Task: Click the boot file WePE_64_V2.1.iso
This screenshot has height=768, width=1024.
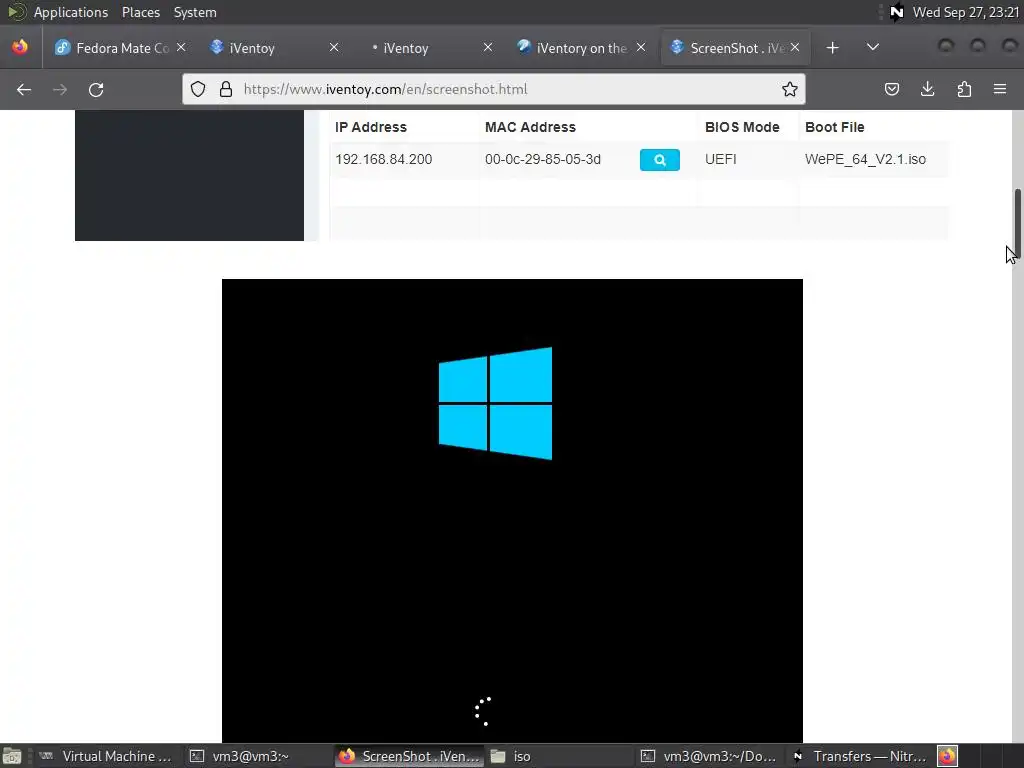Action: tap(865, 159)
